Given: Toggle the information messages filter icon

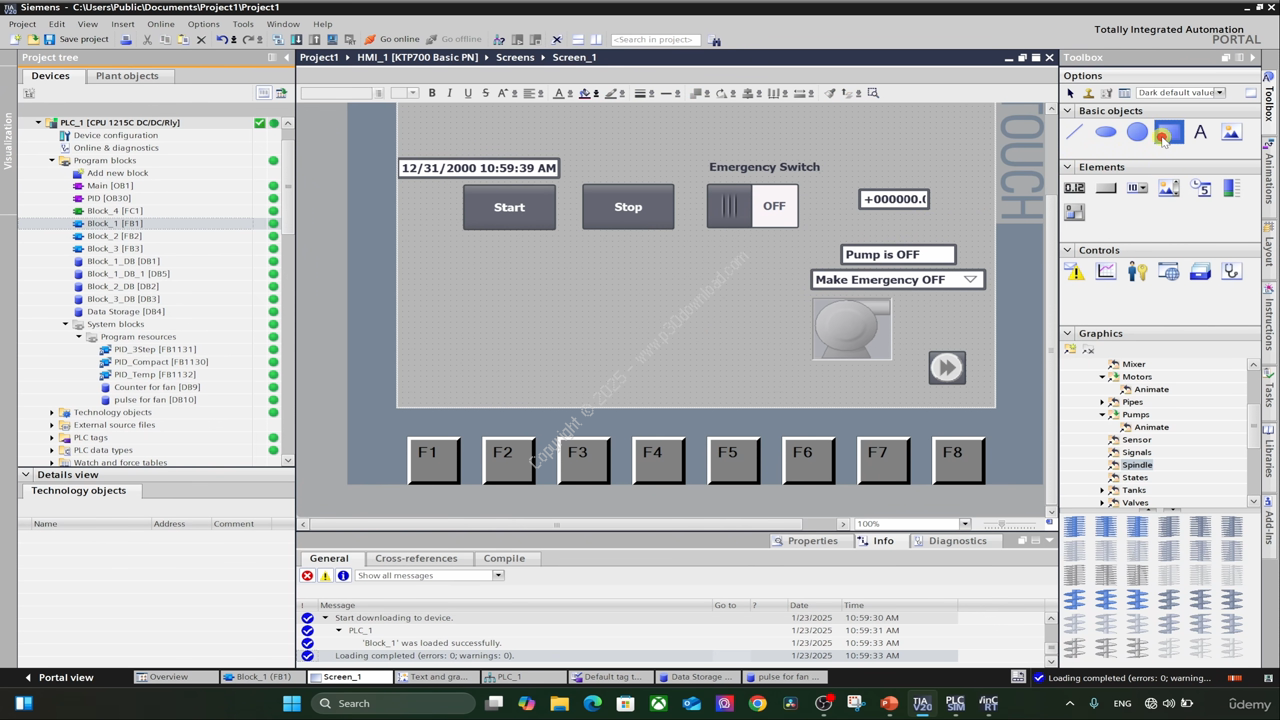Looking at the screenshot, I should (x=343, y=575).
